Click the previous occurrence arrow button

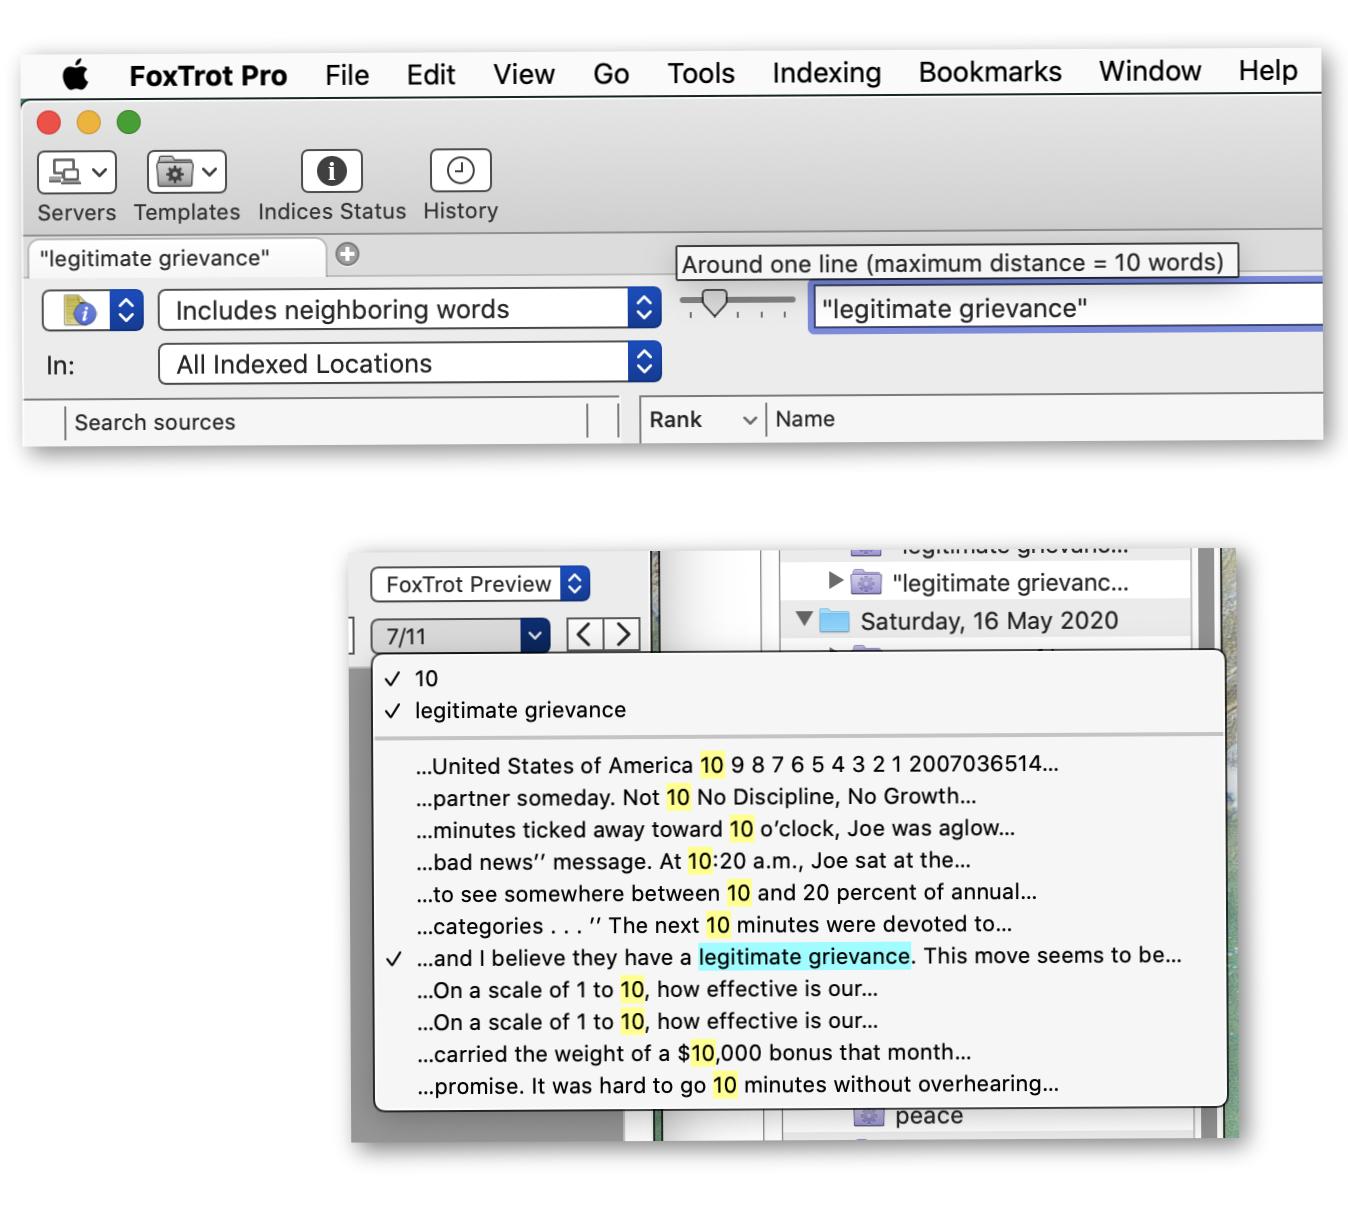click(x=585, y=634)
